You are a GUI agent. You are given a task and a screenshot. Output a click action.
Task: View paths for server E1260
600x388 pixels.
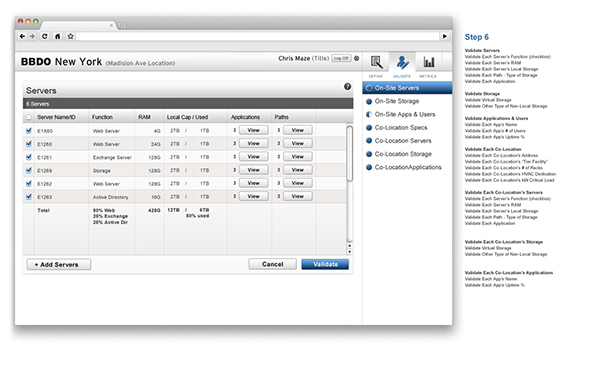click(298, 143)
